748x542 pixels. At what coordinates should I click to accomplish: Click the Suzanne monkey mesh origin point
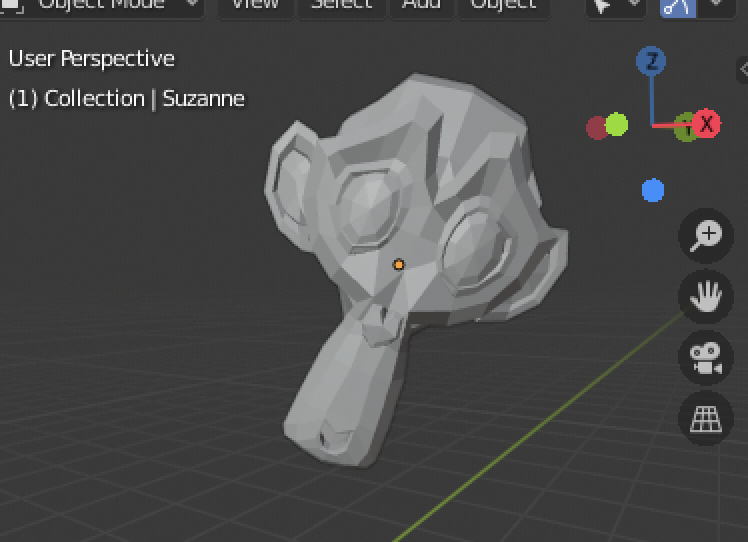(398, 264)
